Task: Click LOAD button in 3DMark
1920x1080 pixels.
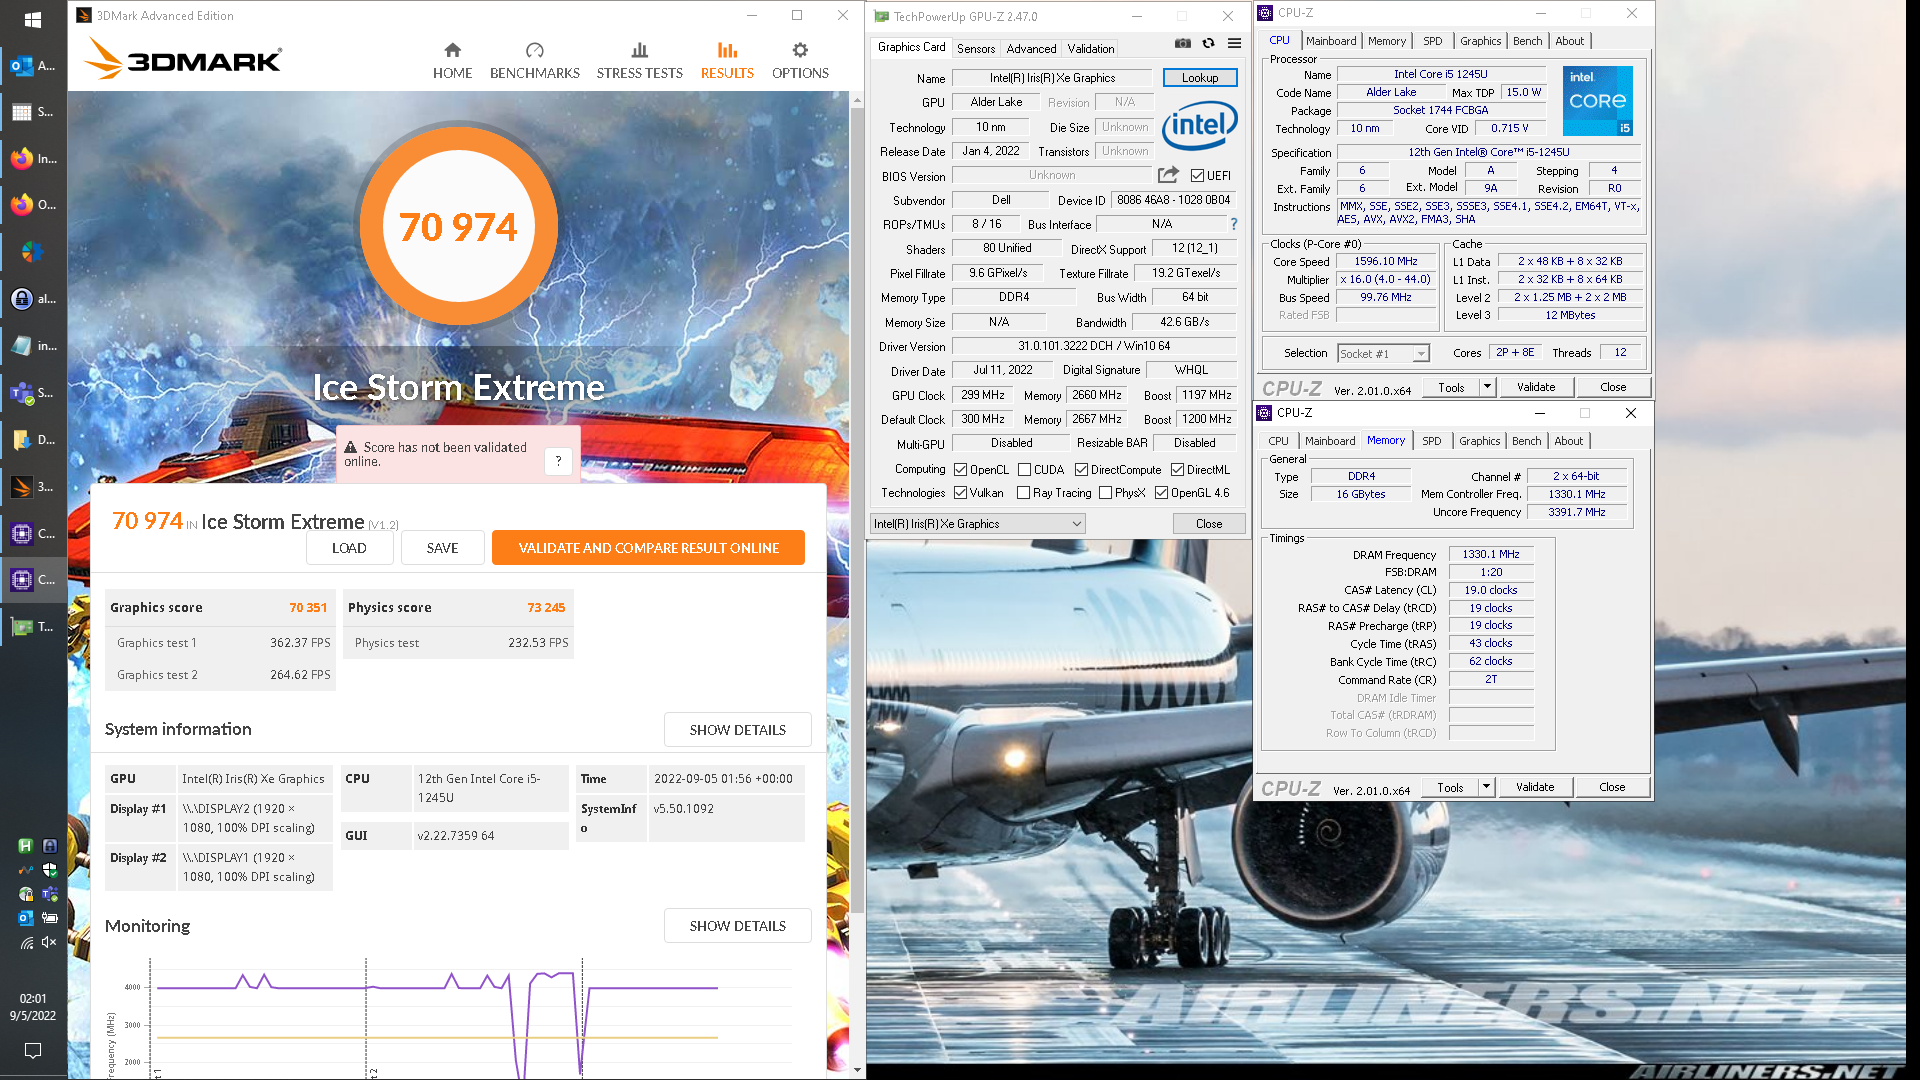Action: click(349, 548)
